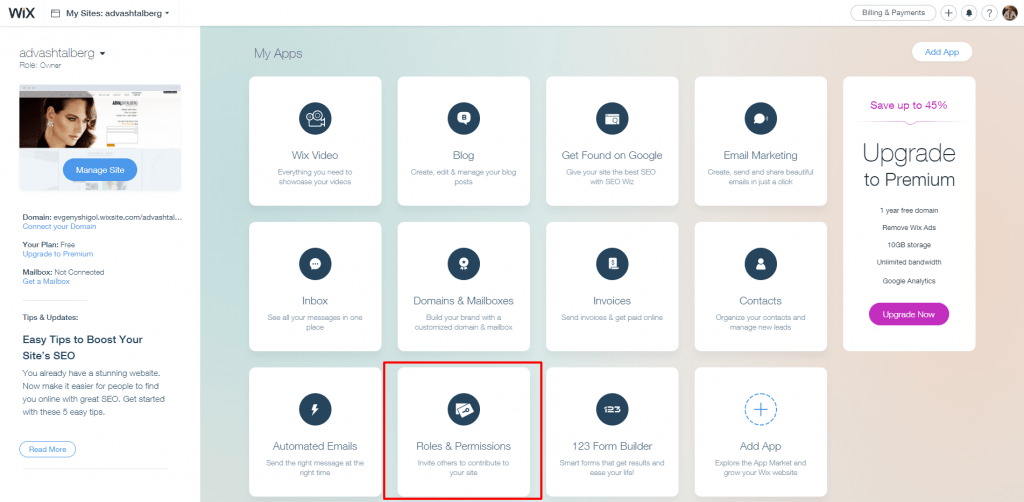
Task: Click the Wix logo
Action: tap(22, 12)
